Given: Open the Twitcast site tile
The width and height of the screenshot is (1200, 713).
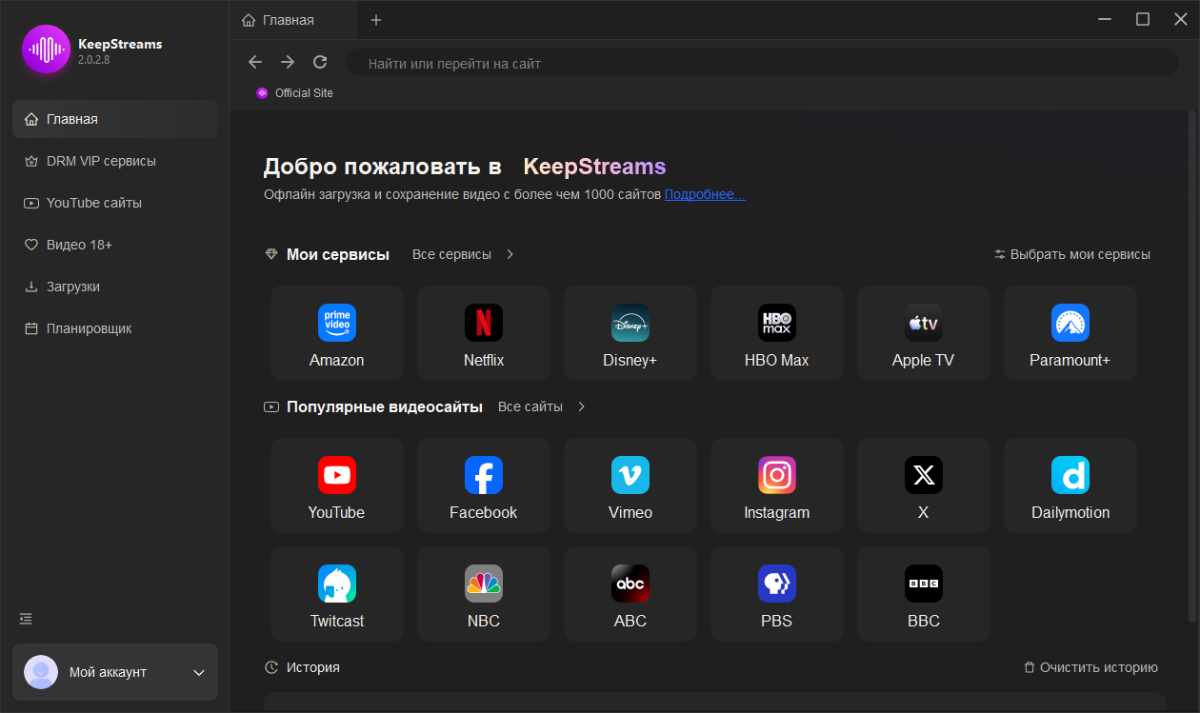Looking at the screenshot, I should tap(337, 594).
